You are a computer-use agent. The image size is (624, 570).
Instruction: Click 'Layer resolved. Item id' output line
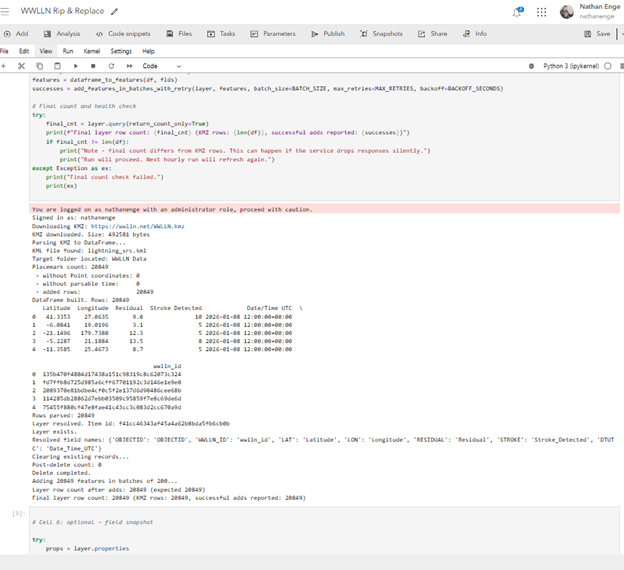coord(131,424)
